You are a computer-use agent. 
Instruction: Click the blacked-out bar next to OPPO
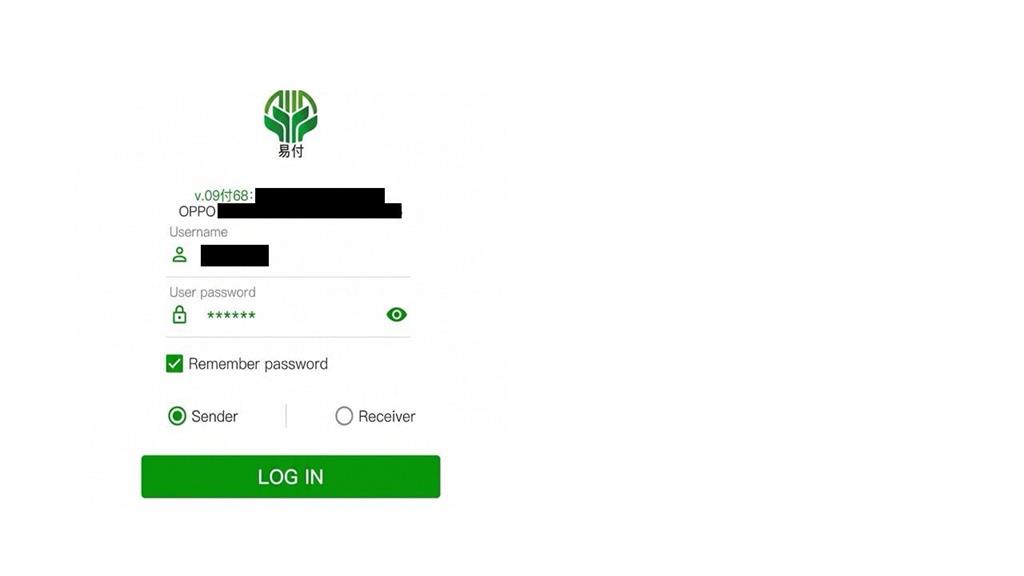pyautogui.click(x=310, y=211)
